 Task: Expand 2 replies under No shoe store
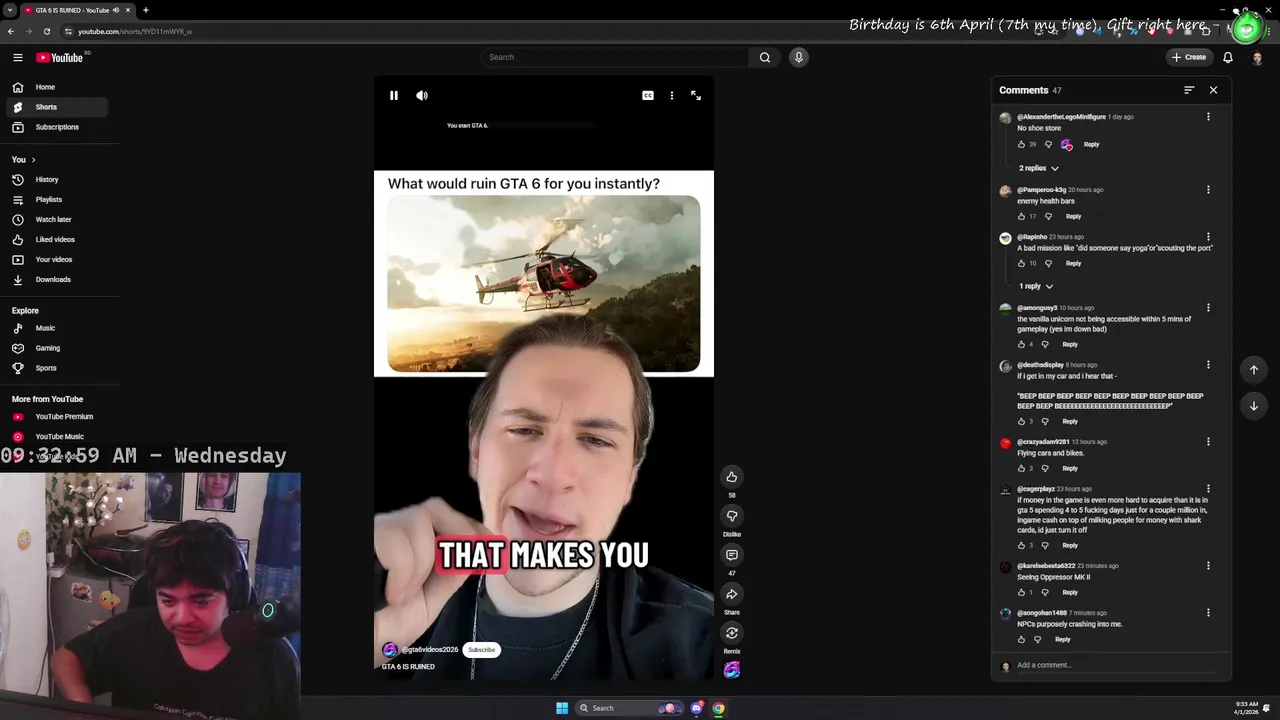click(1039, 168)
